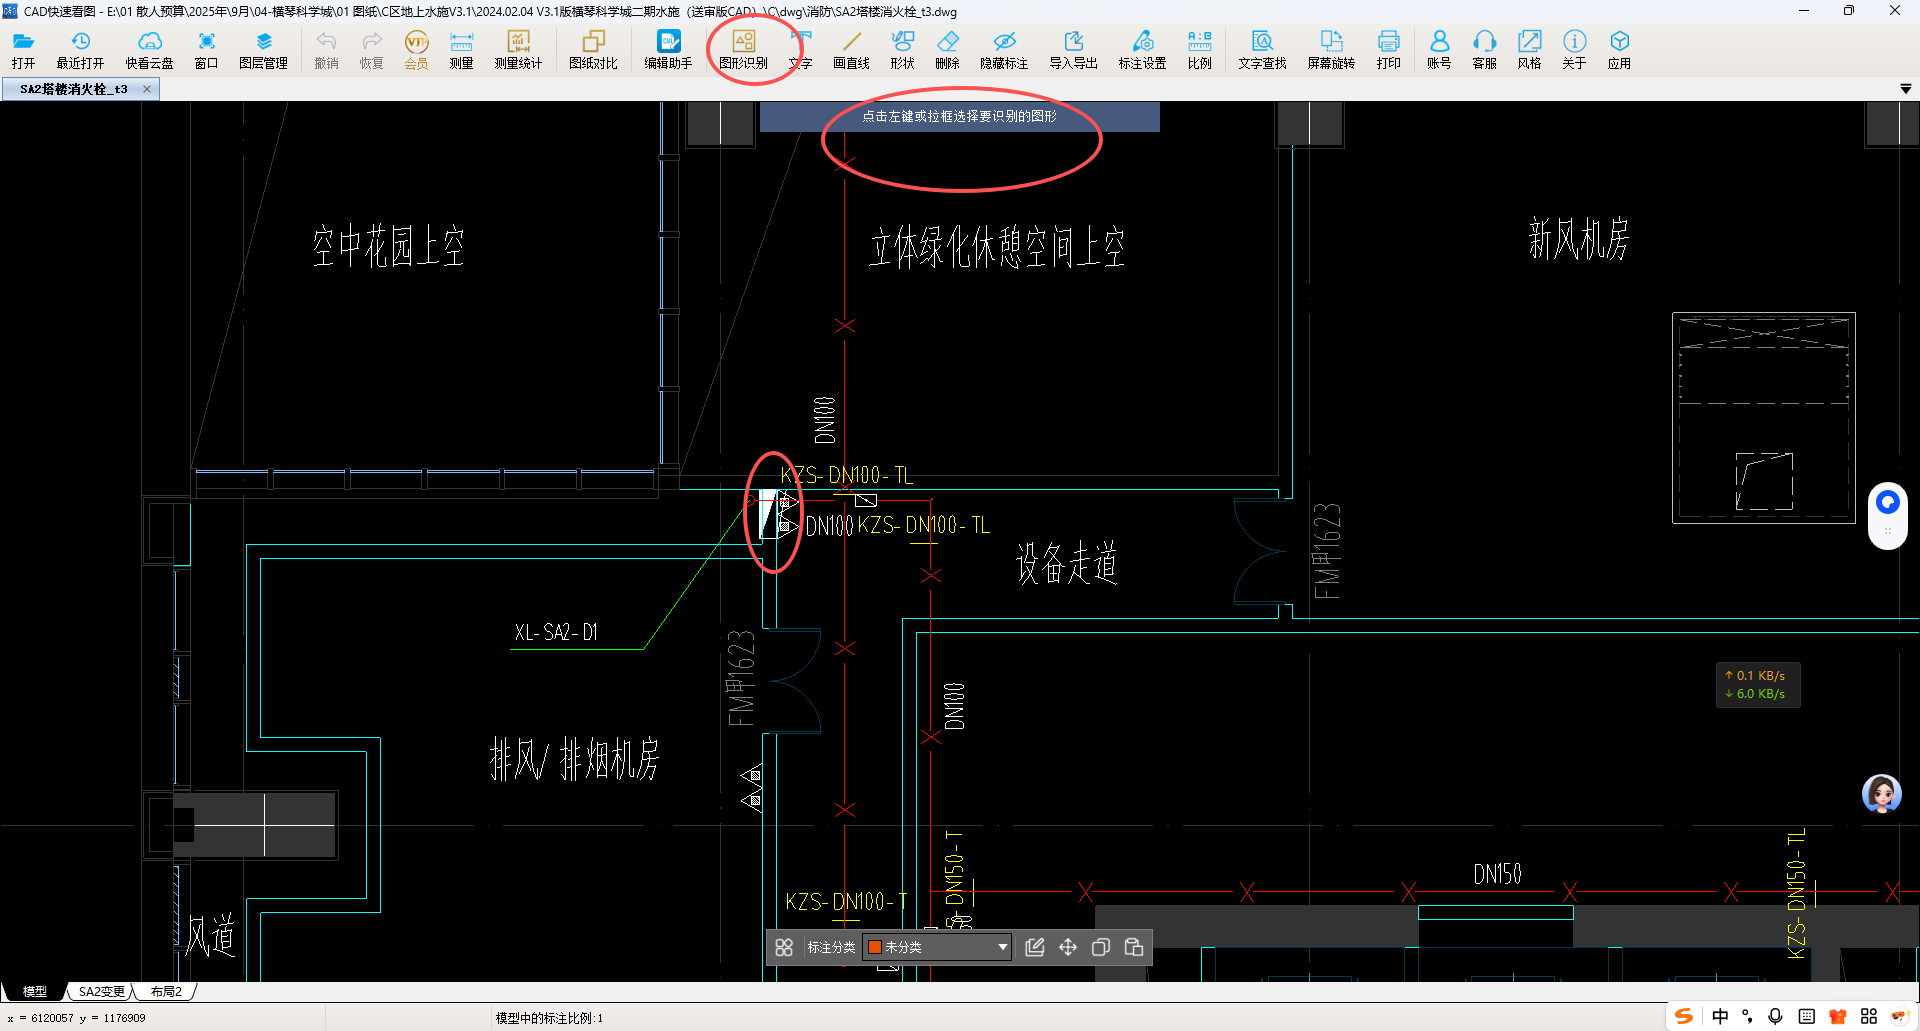Click the 新风机房 room label
Viewport: 1920px width, 1031px height.
pyautogui.click(x=1579, y=240)
